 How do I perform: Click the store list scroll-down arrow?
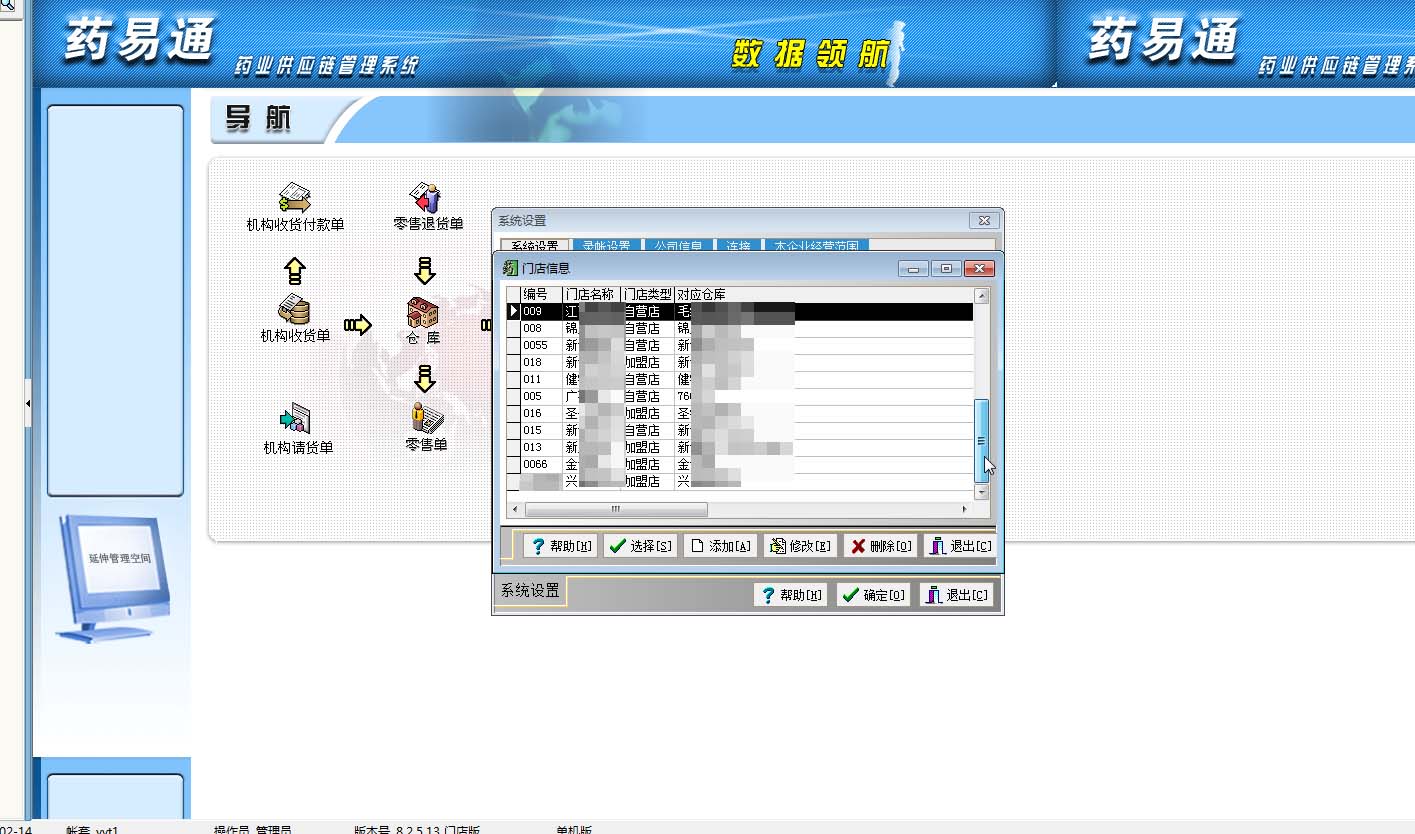tap(981, 492)
